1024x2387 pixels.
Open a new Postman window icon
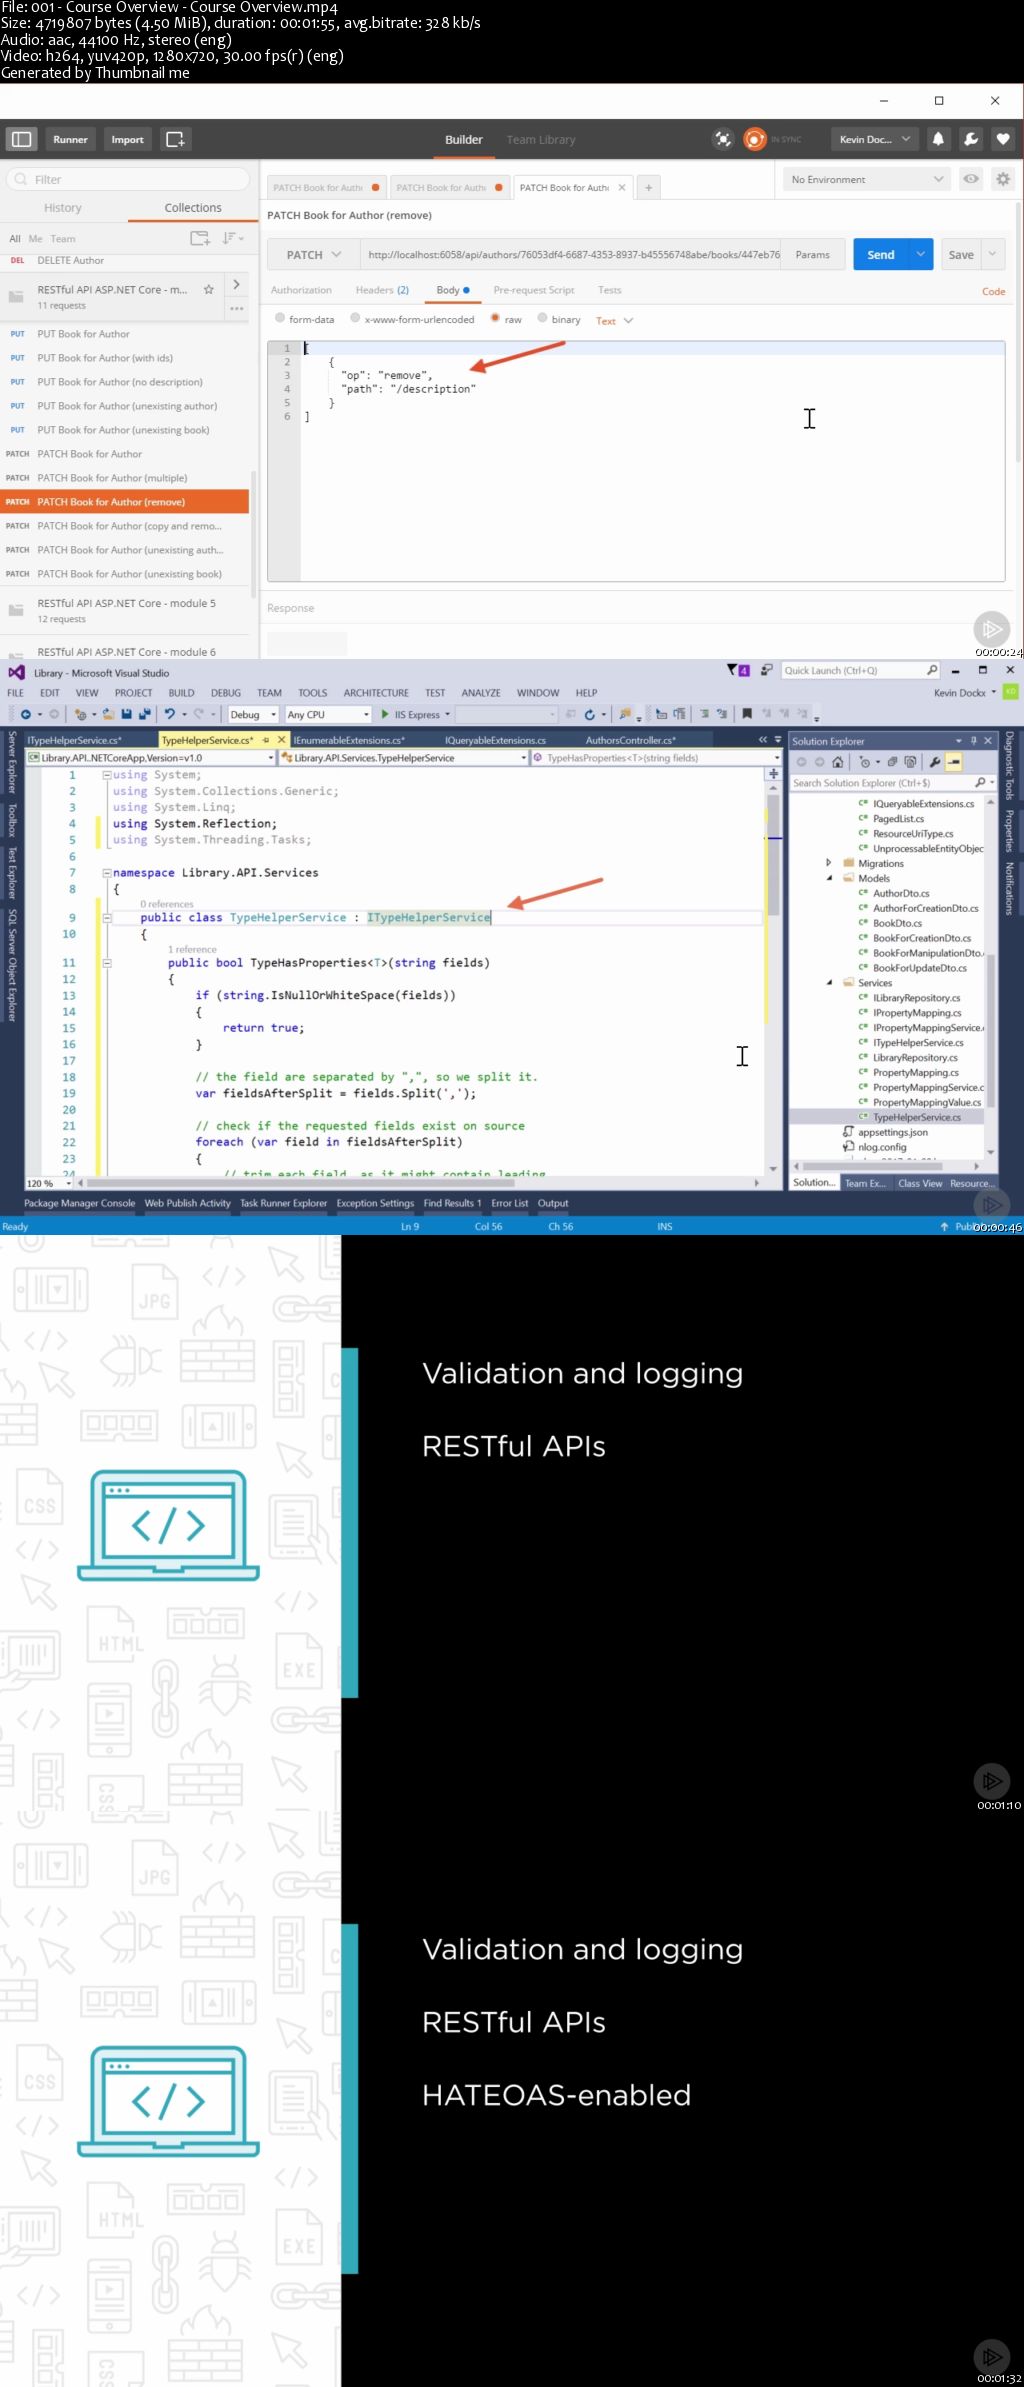point(175,139)
